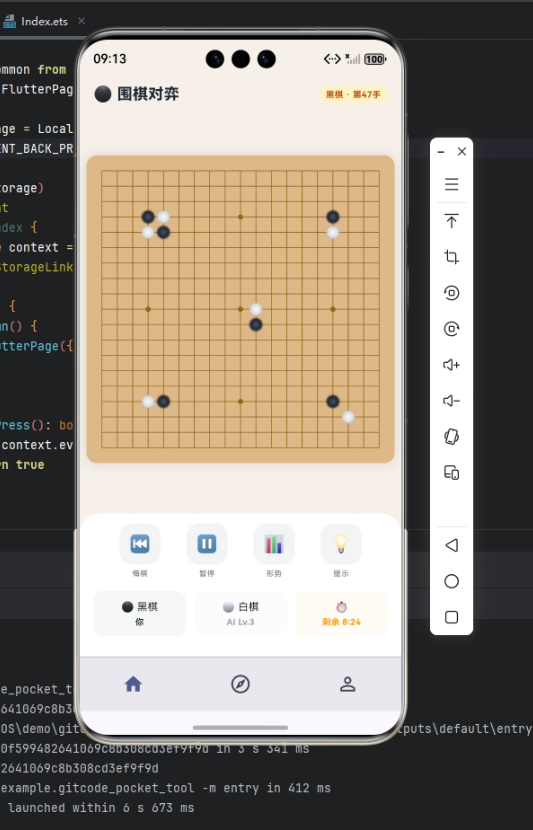Pause the game with 暂停 button

(207, 544)
